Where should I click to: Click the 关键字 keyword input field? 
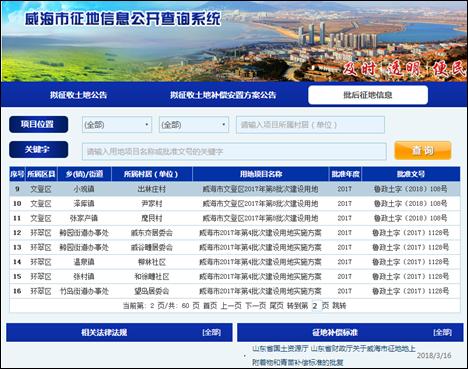(234, 152)
